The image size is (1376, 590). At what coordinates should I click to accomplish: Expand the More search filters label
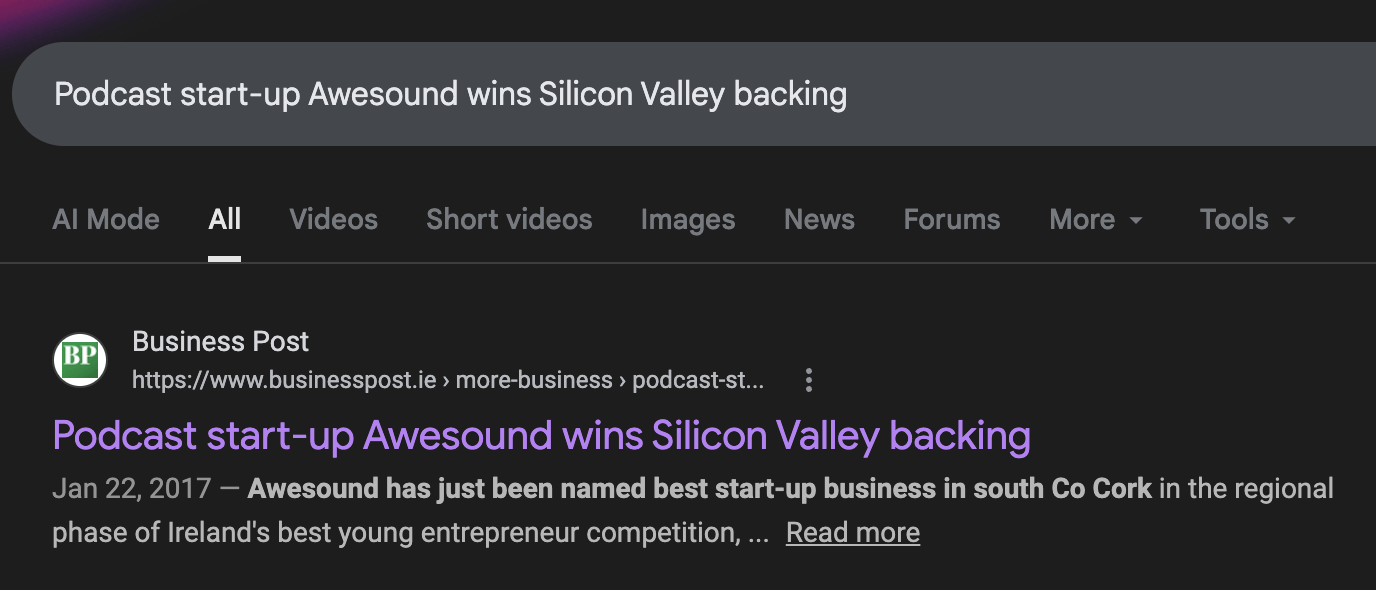[x=1082, y=220]
